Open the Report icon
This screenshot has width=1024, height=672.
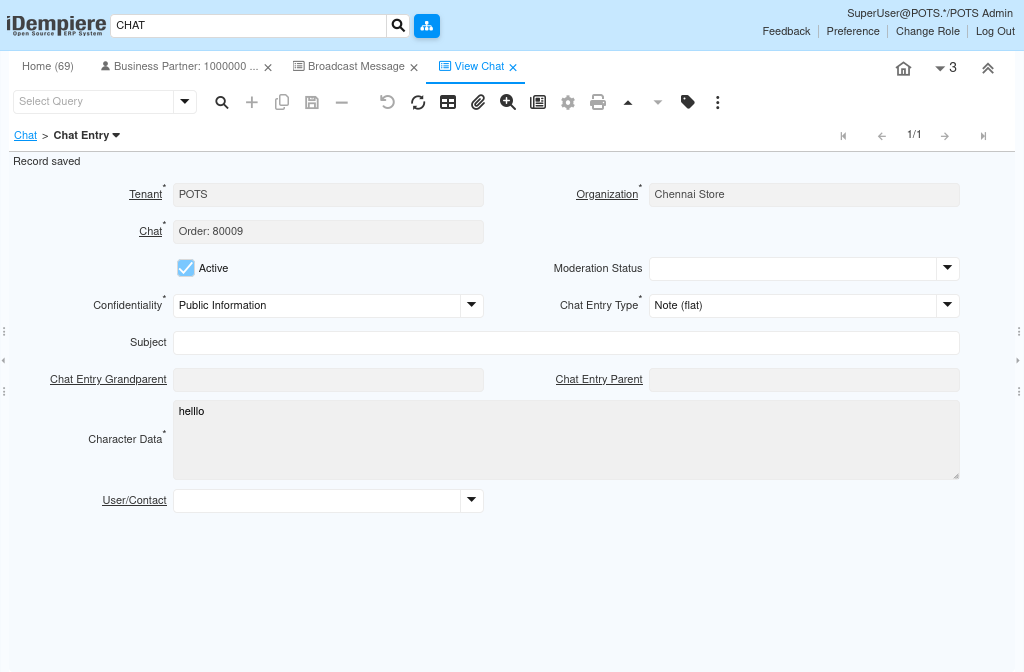click(538, 103)
